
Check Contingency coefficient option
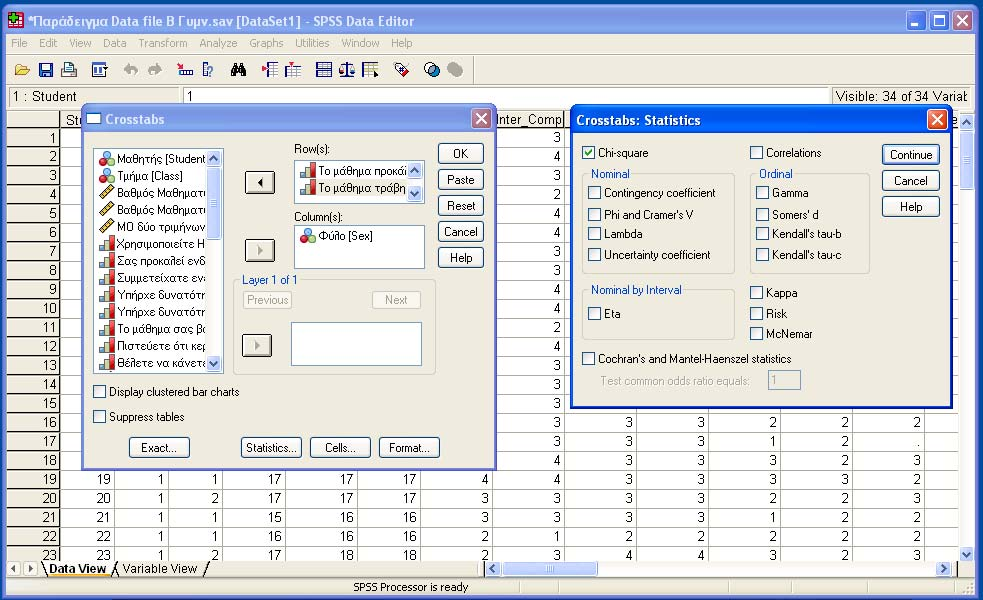[594, 192]
